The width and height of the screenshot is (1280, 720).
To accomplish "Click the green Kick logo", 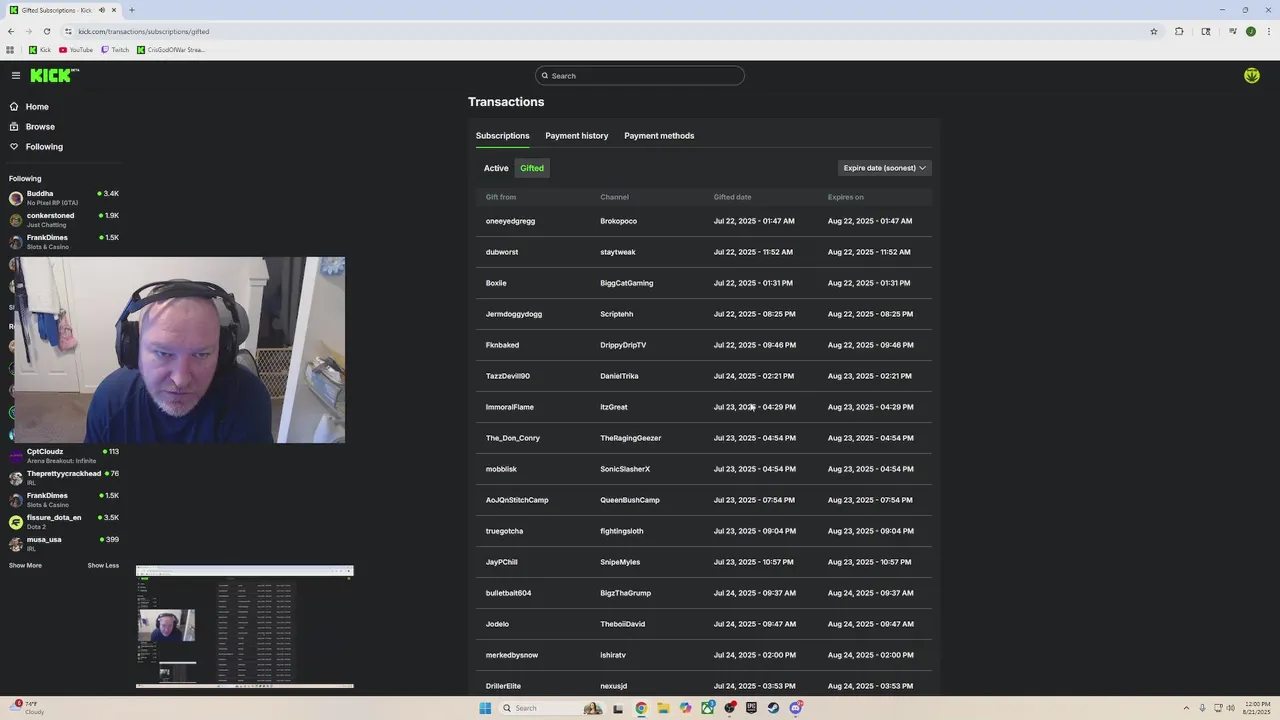I will click(x=54, y=75).
